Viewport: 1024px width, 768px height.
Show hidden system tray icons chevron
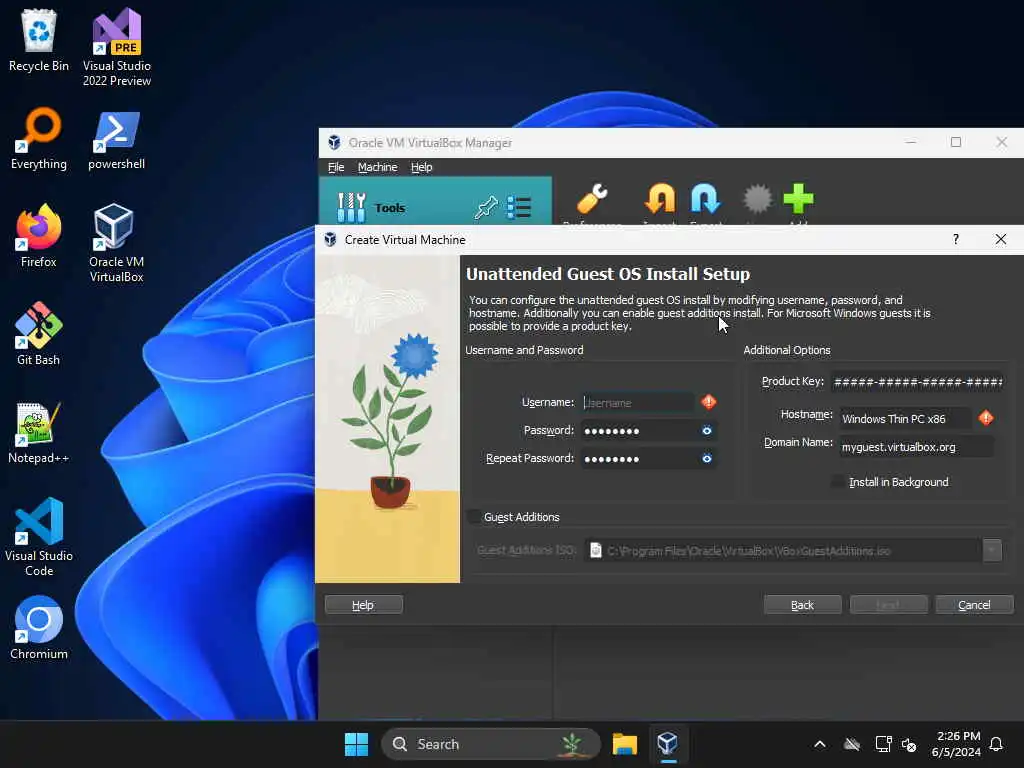pyautogui.click(x=820, y=744)
